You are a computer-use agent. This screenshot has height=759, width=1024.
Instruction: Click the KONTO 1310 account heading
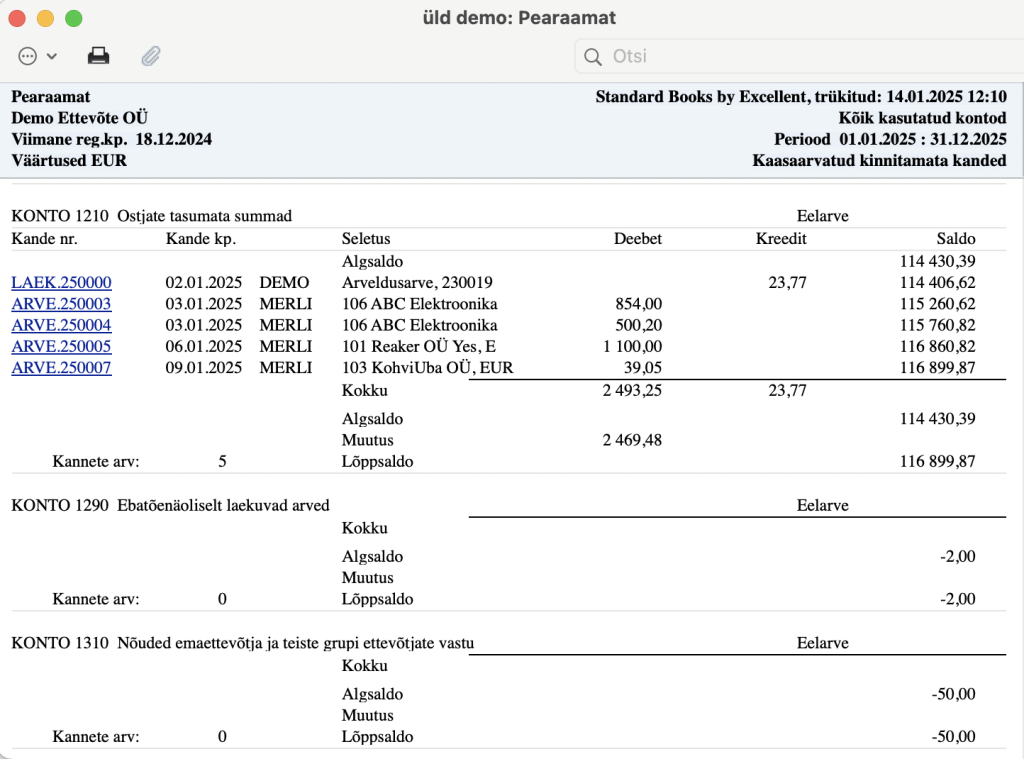(x=242, y=643)
